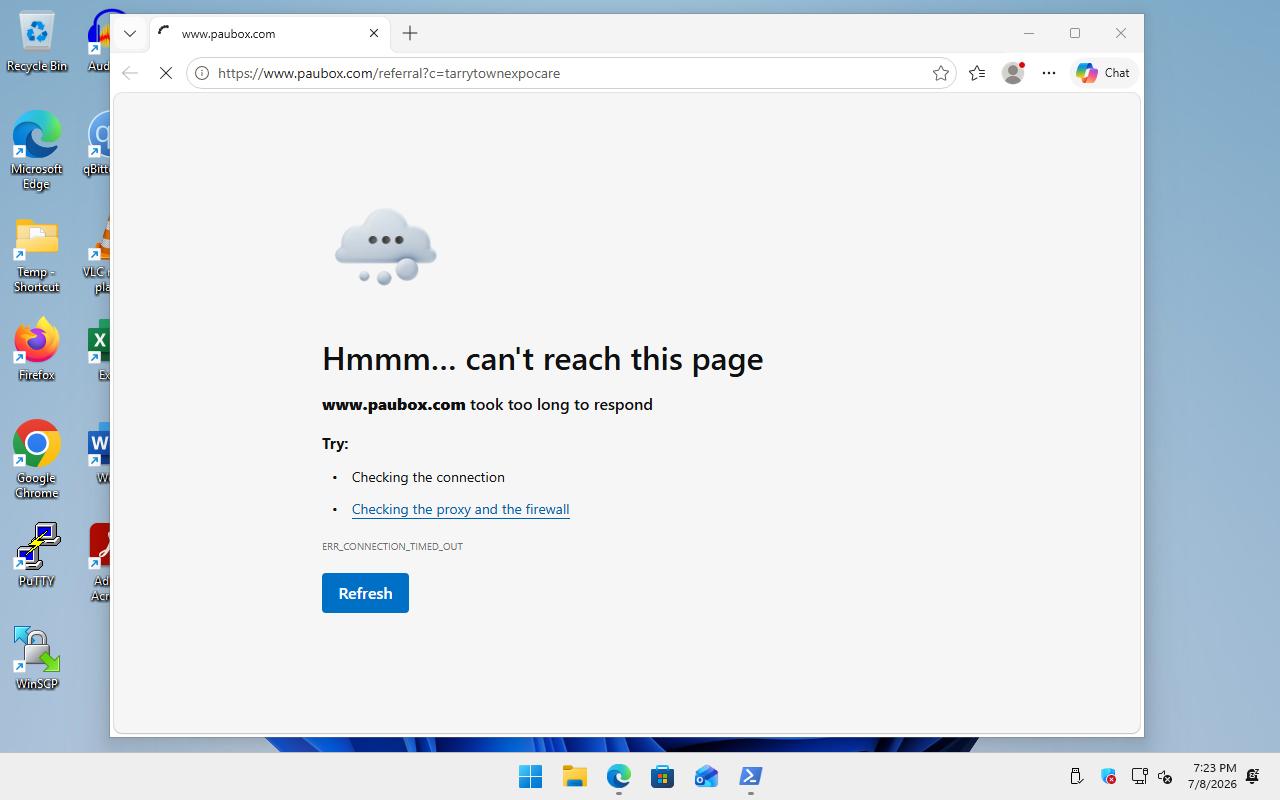Click the muted volume tray icon
The image size is (1280, 800).
[x=1165, y=776]
